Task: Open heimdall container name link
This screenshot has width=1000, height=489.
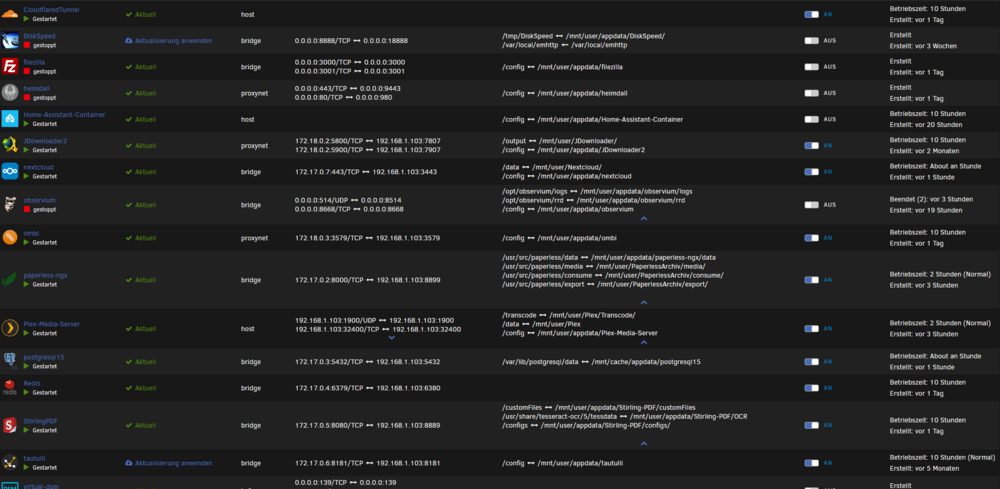Action: [36, 88]
